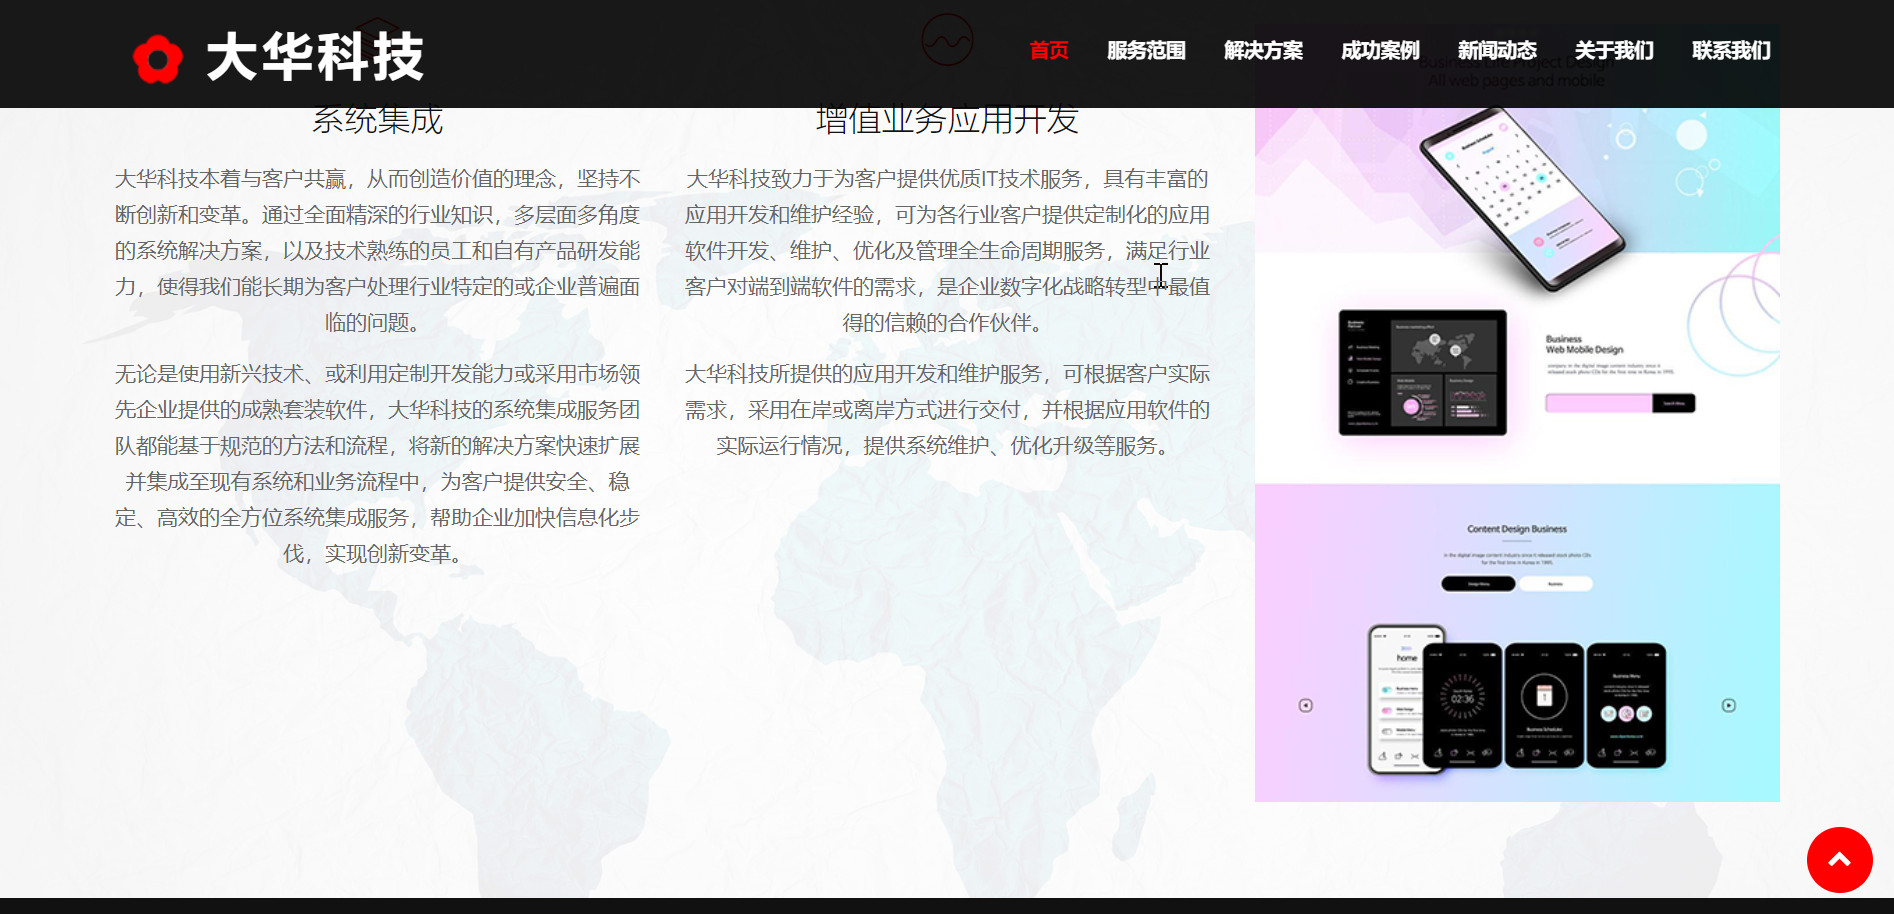The image size is (1894, 914).
Task: Open the 成功案例 menu item
Action: (1380, 50)
